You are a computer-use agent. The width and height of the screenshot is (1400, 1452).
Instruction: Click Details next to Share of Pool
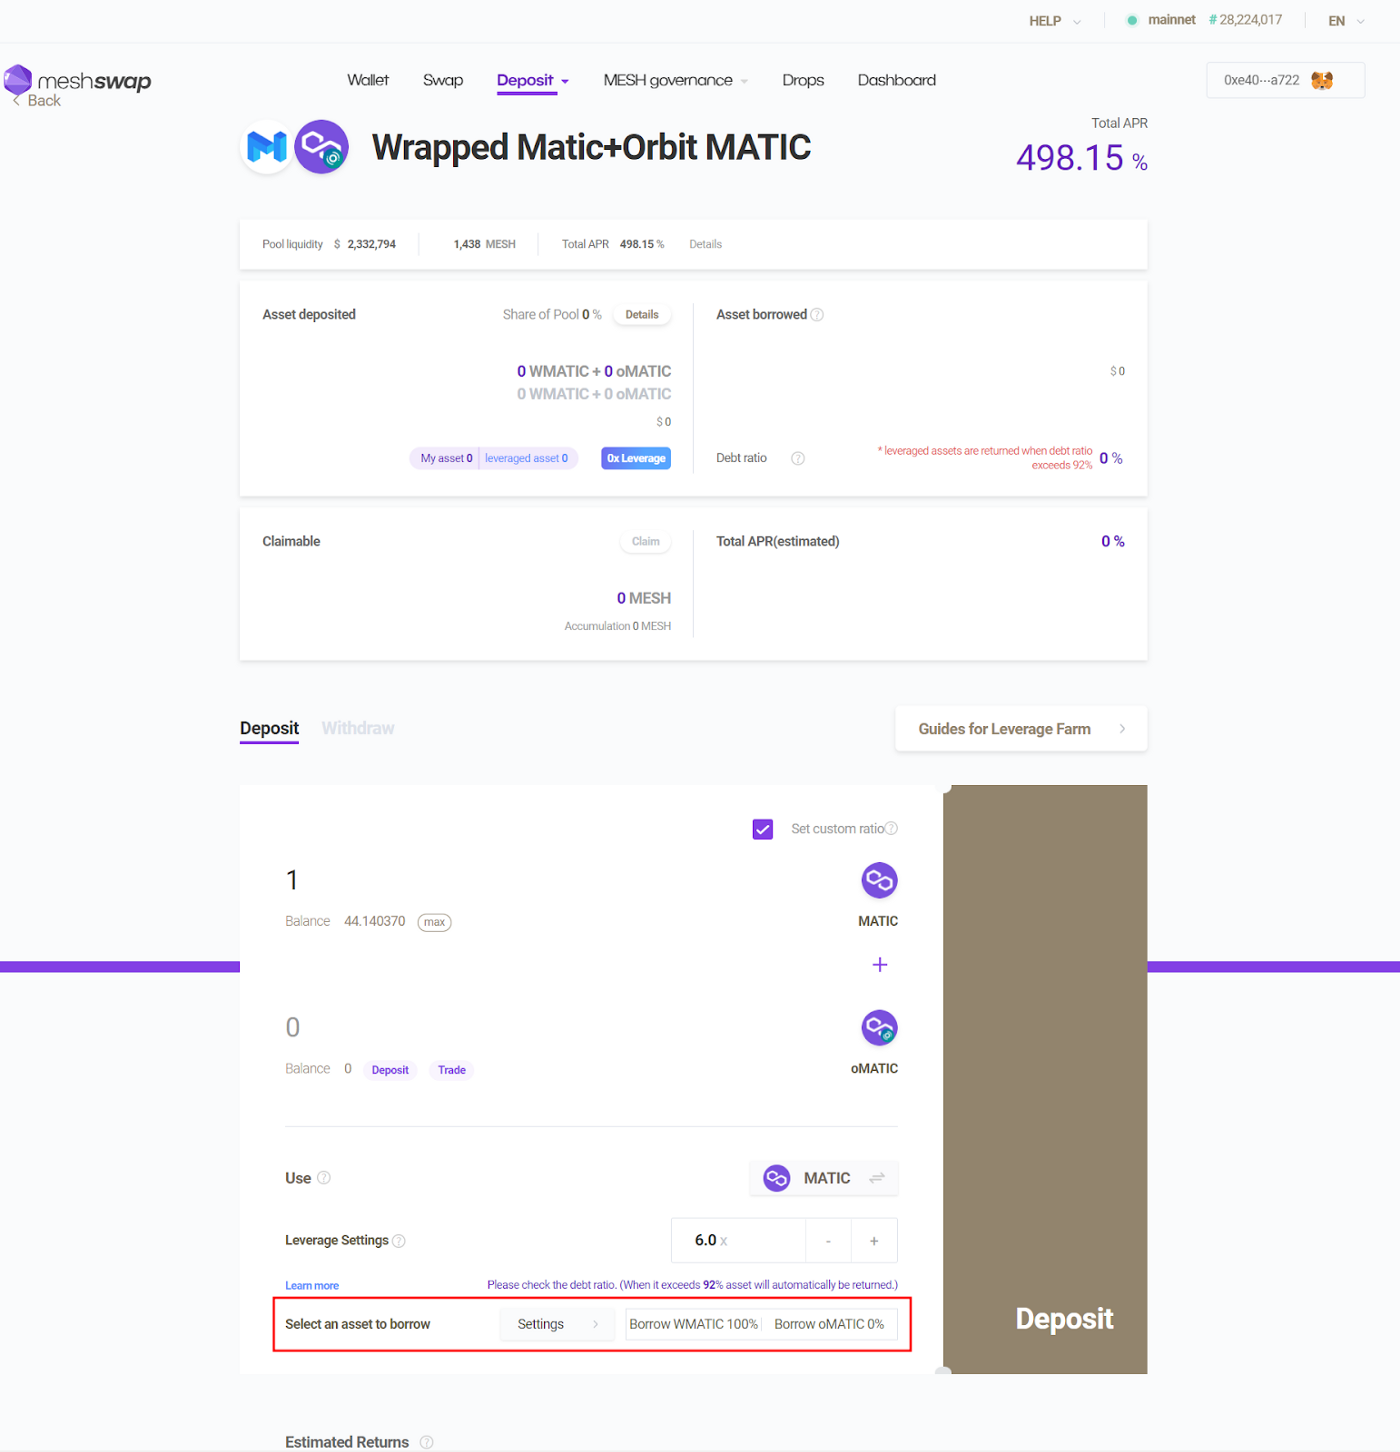click(642, 314)
